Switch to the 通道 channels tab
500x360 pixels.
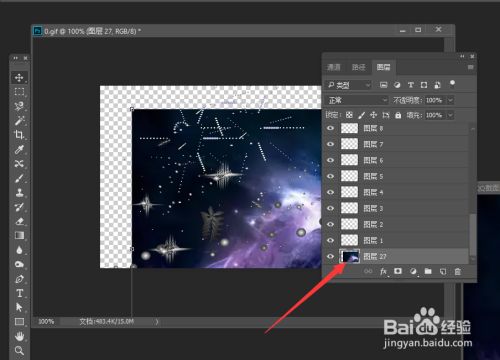click(334, 67)
